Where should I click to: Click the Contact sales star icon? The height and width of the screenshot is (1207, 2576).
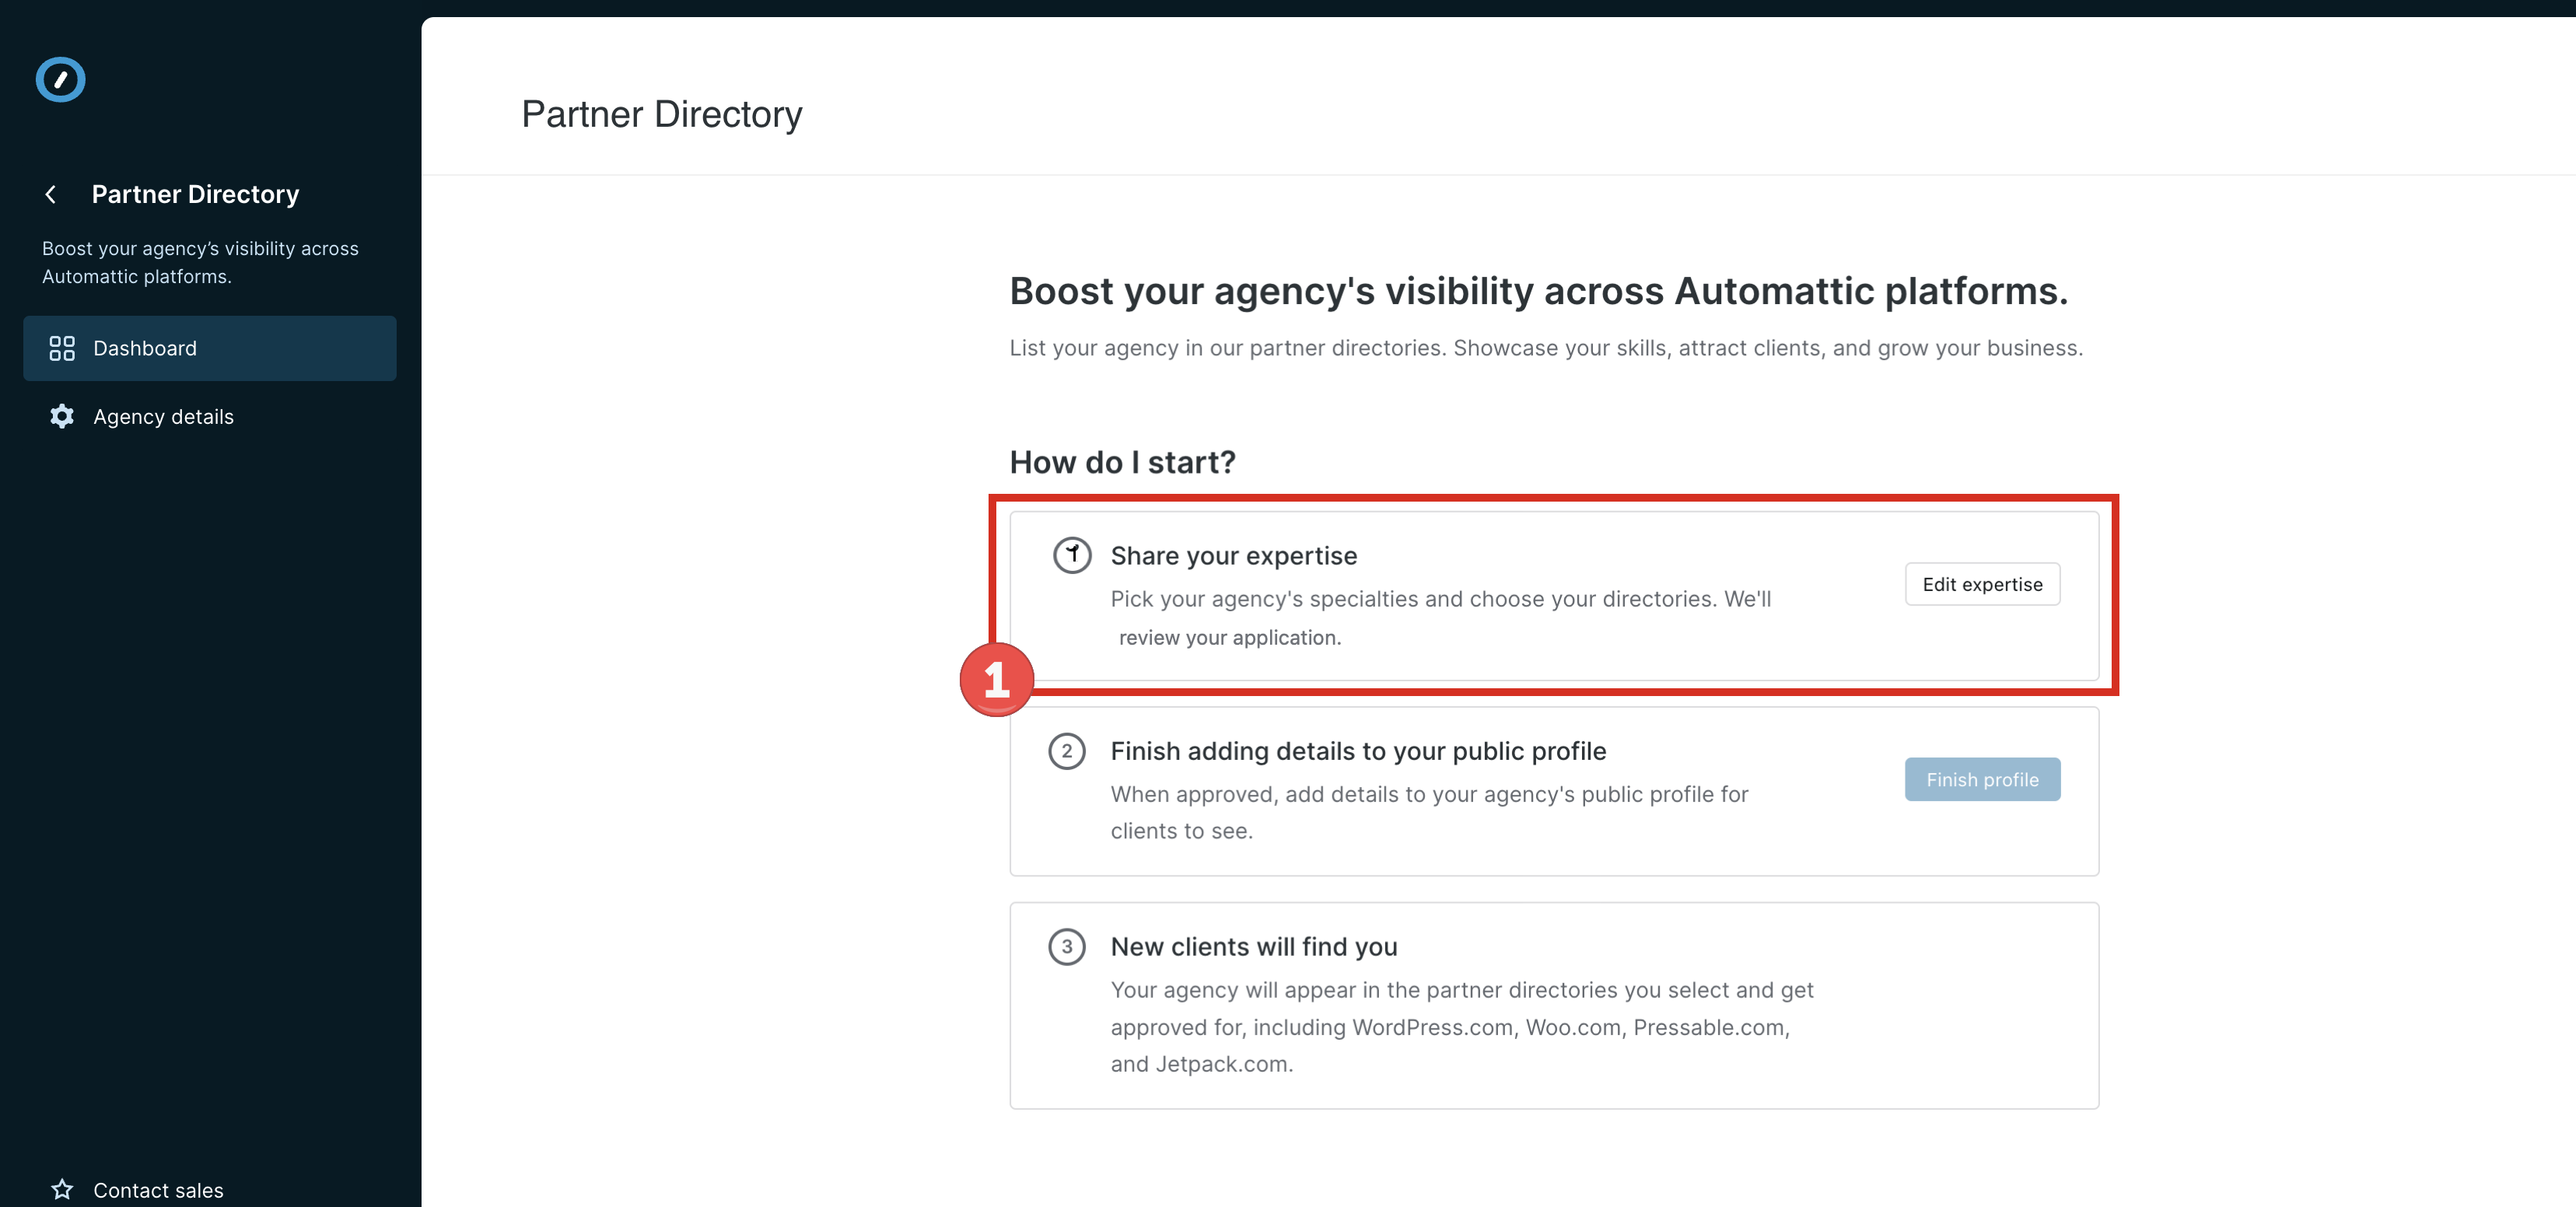coord(62,1189)
